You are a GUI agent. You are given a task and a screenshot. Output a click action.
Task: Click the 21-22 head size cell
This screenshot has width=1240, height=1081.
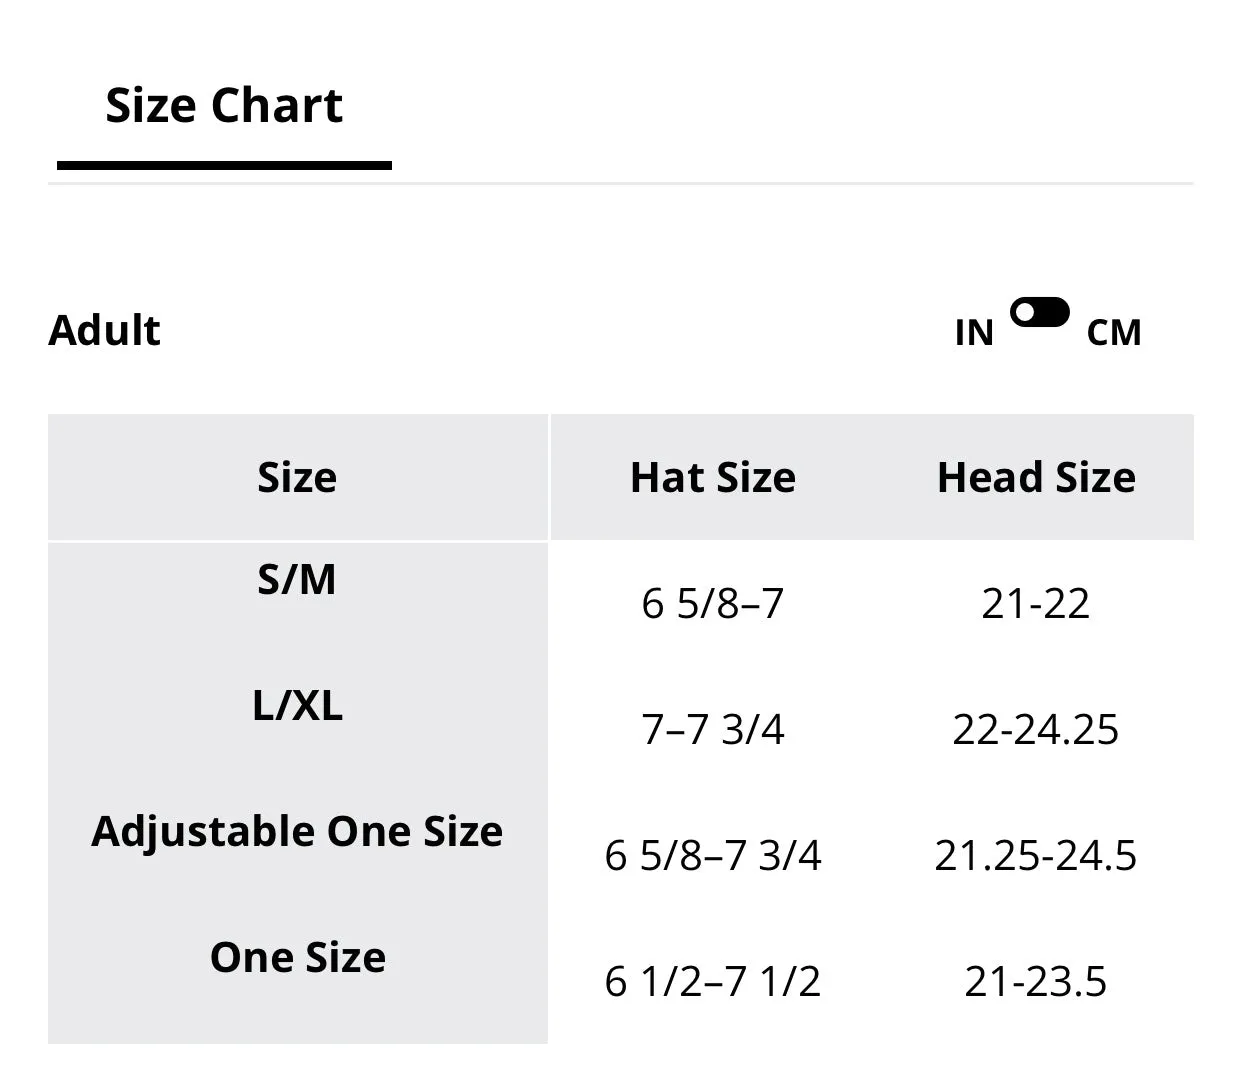(1036, 603)
